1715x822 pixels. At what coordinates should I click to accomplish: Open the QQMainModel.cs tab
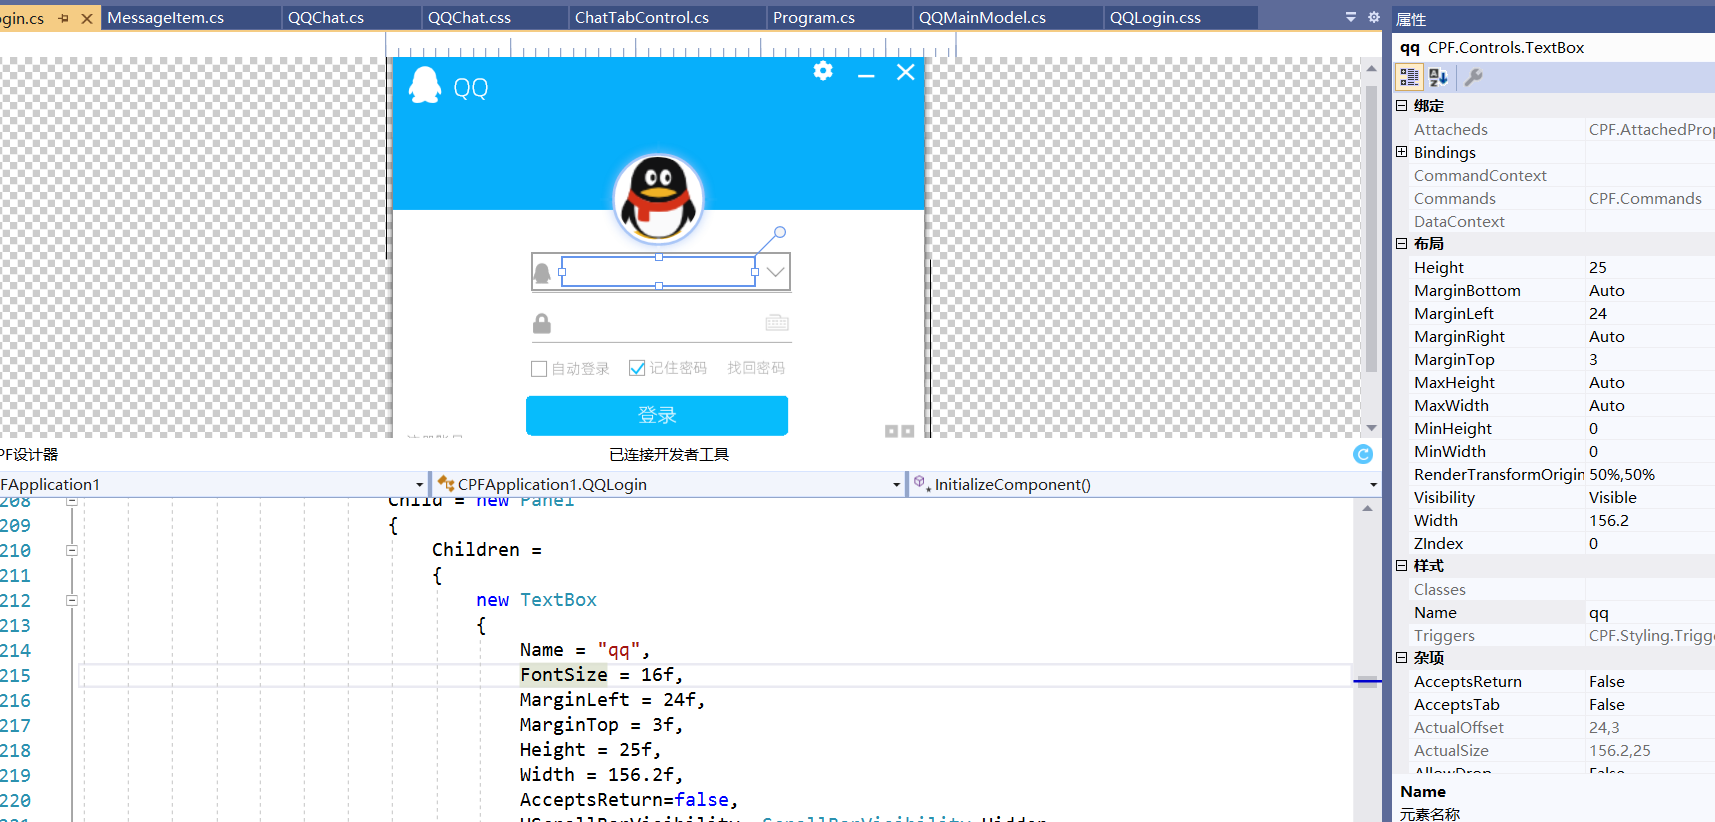[981, 18]
